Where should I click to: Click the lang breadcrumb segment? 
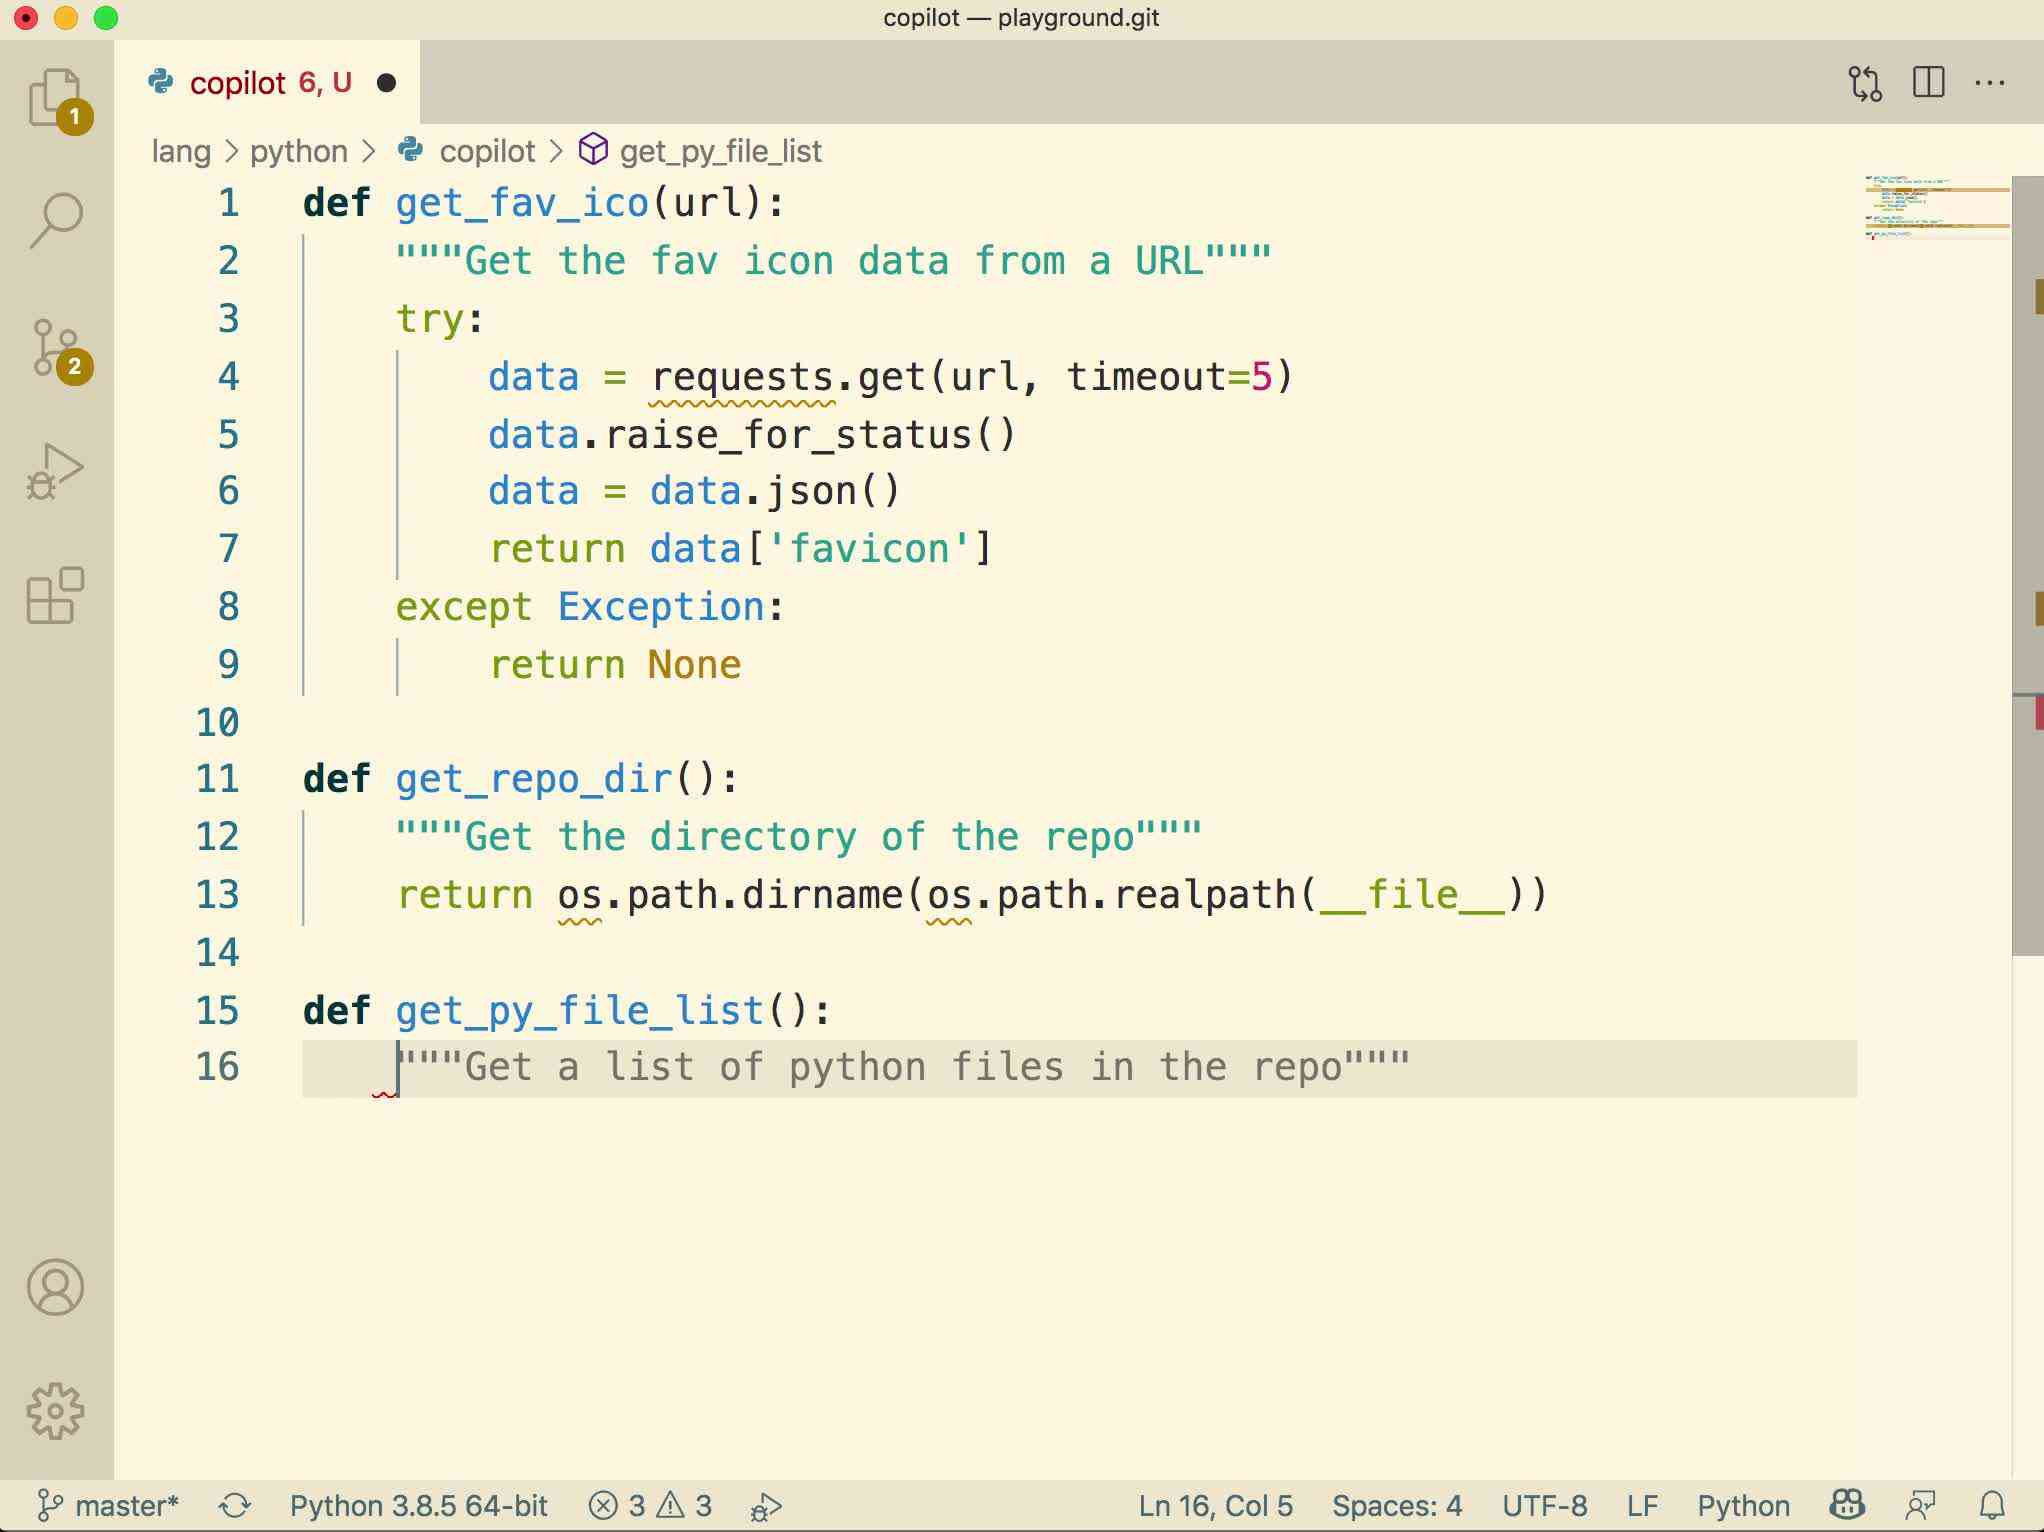pos(181,151)
